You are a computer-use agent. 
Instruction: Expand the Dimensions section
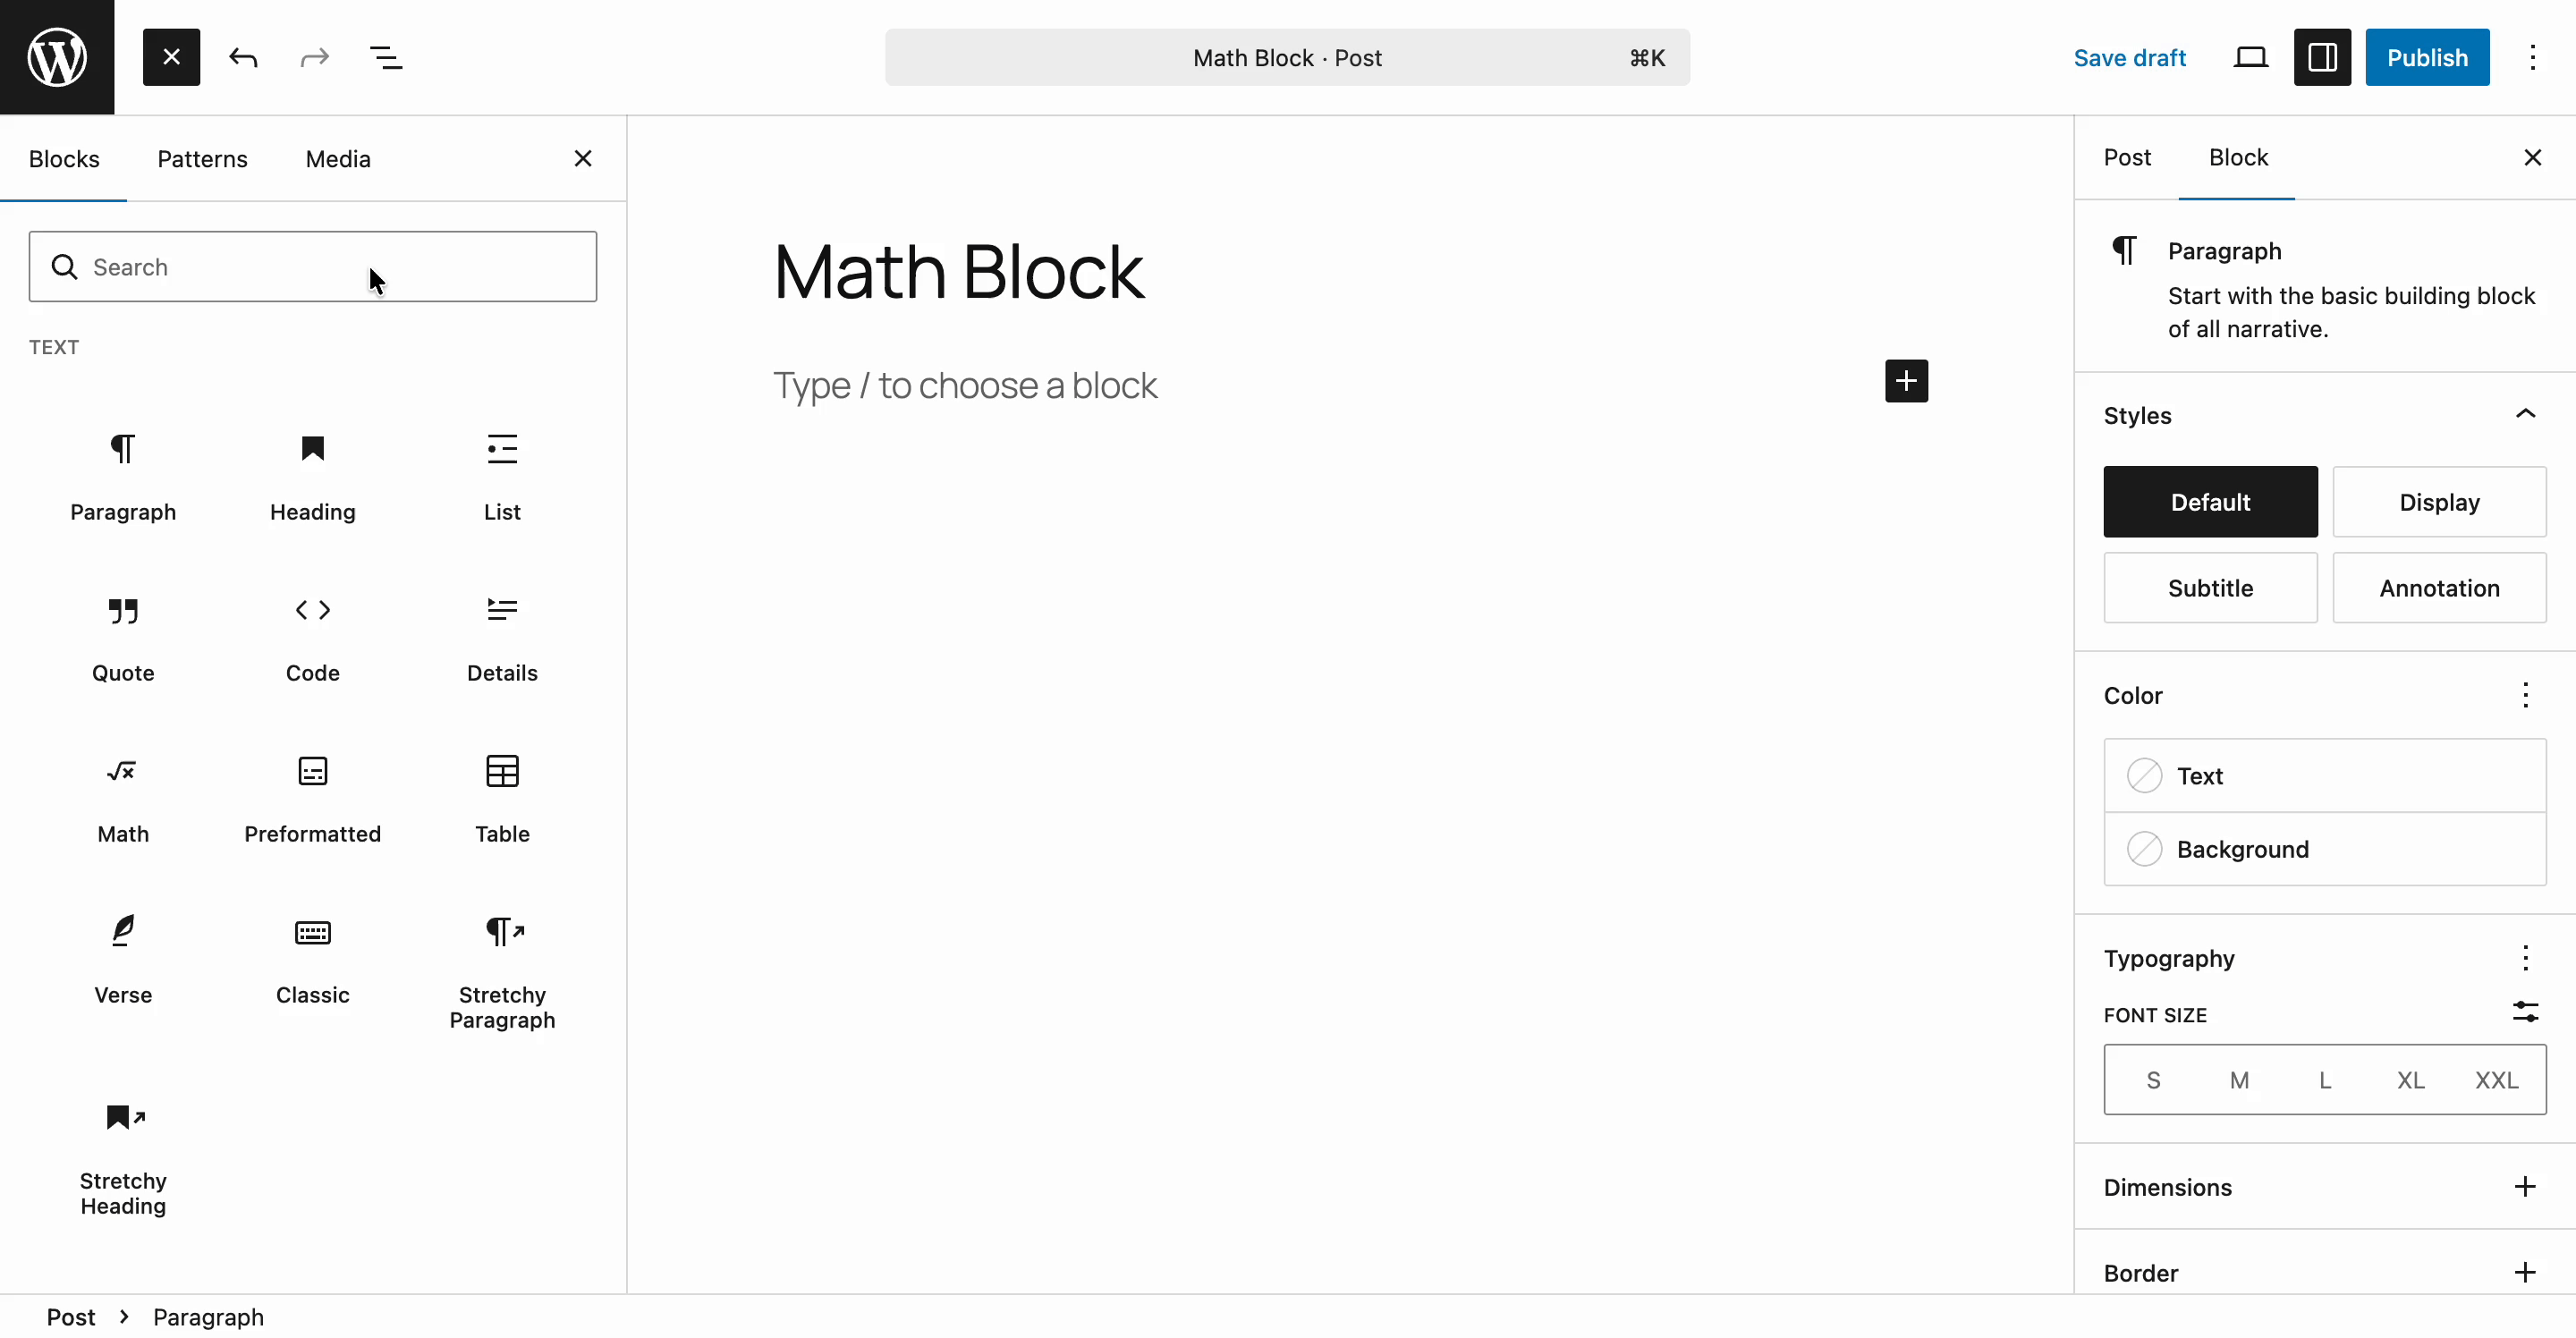[x=2524, y=1187]
